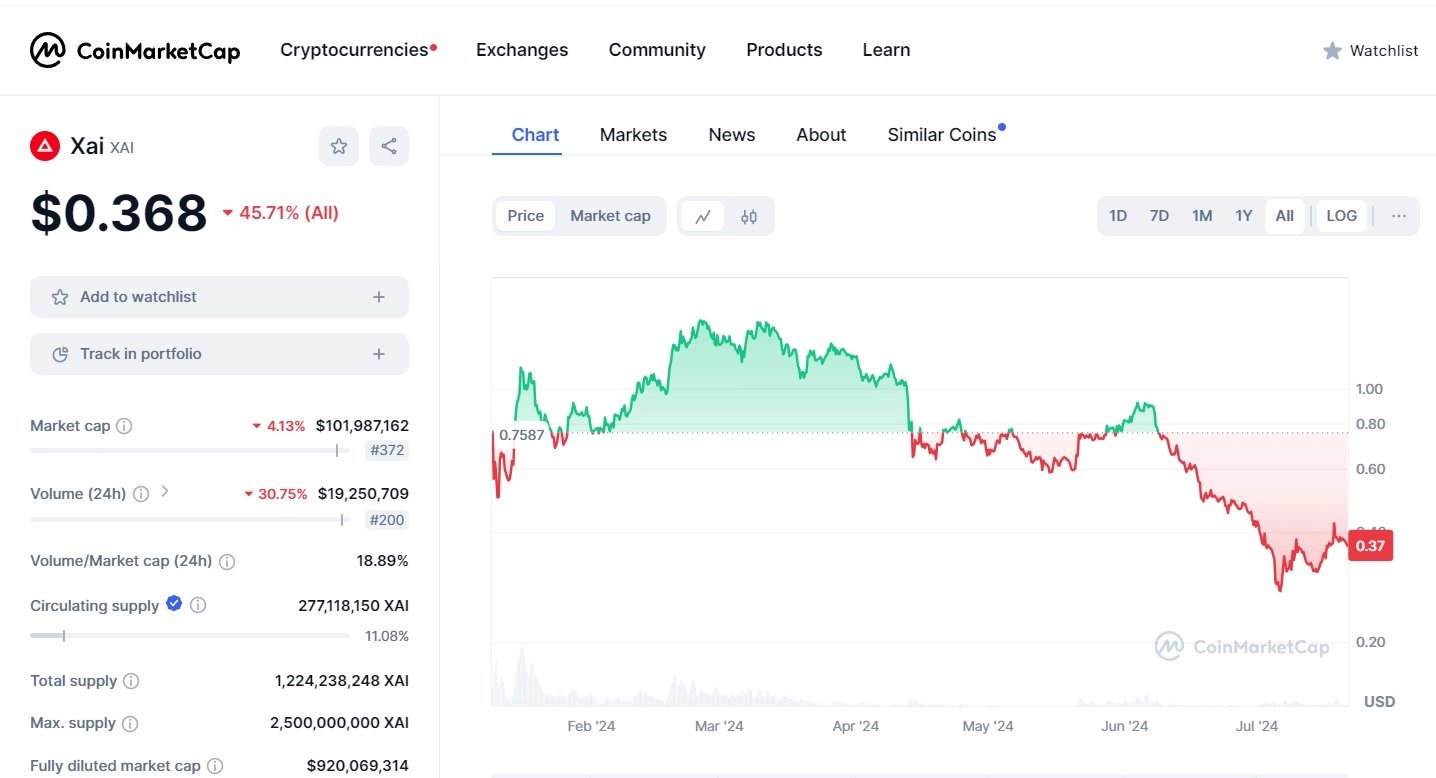Click Add to watchlist button
The image size is (1436, 778).
219,297
